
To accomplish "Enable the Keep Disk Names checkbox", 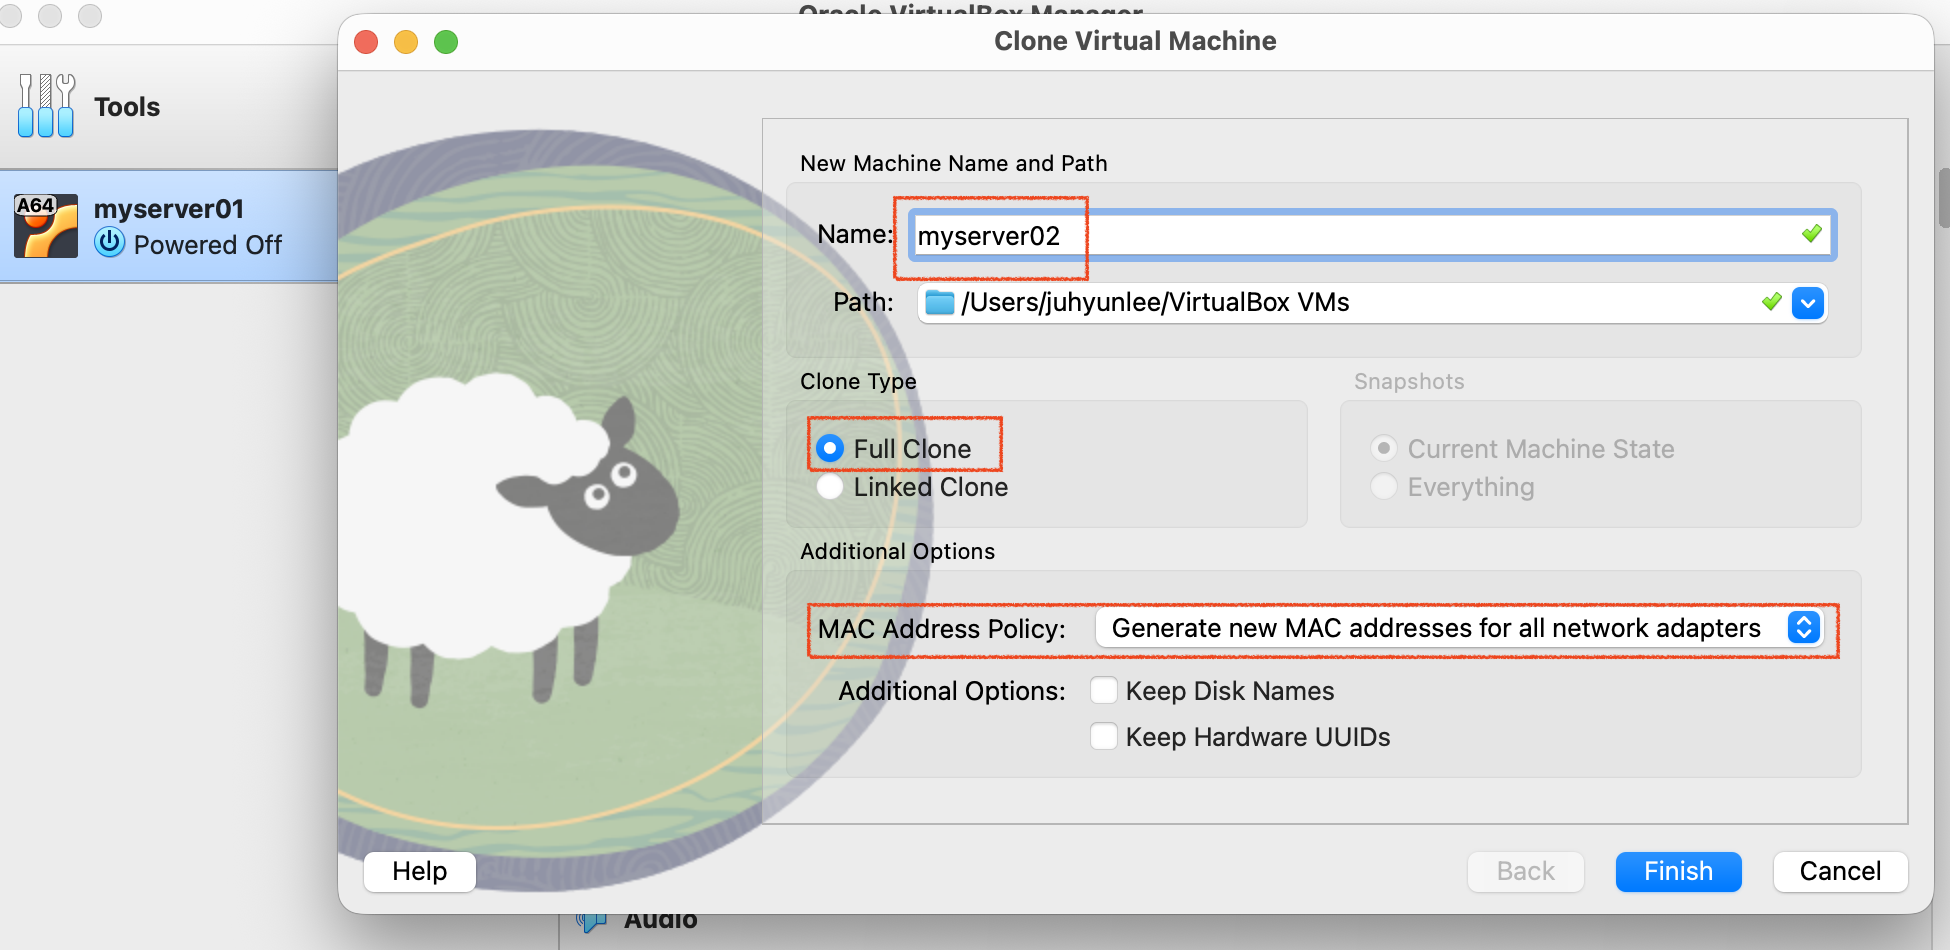I will click(x=1104, y=691).
